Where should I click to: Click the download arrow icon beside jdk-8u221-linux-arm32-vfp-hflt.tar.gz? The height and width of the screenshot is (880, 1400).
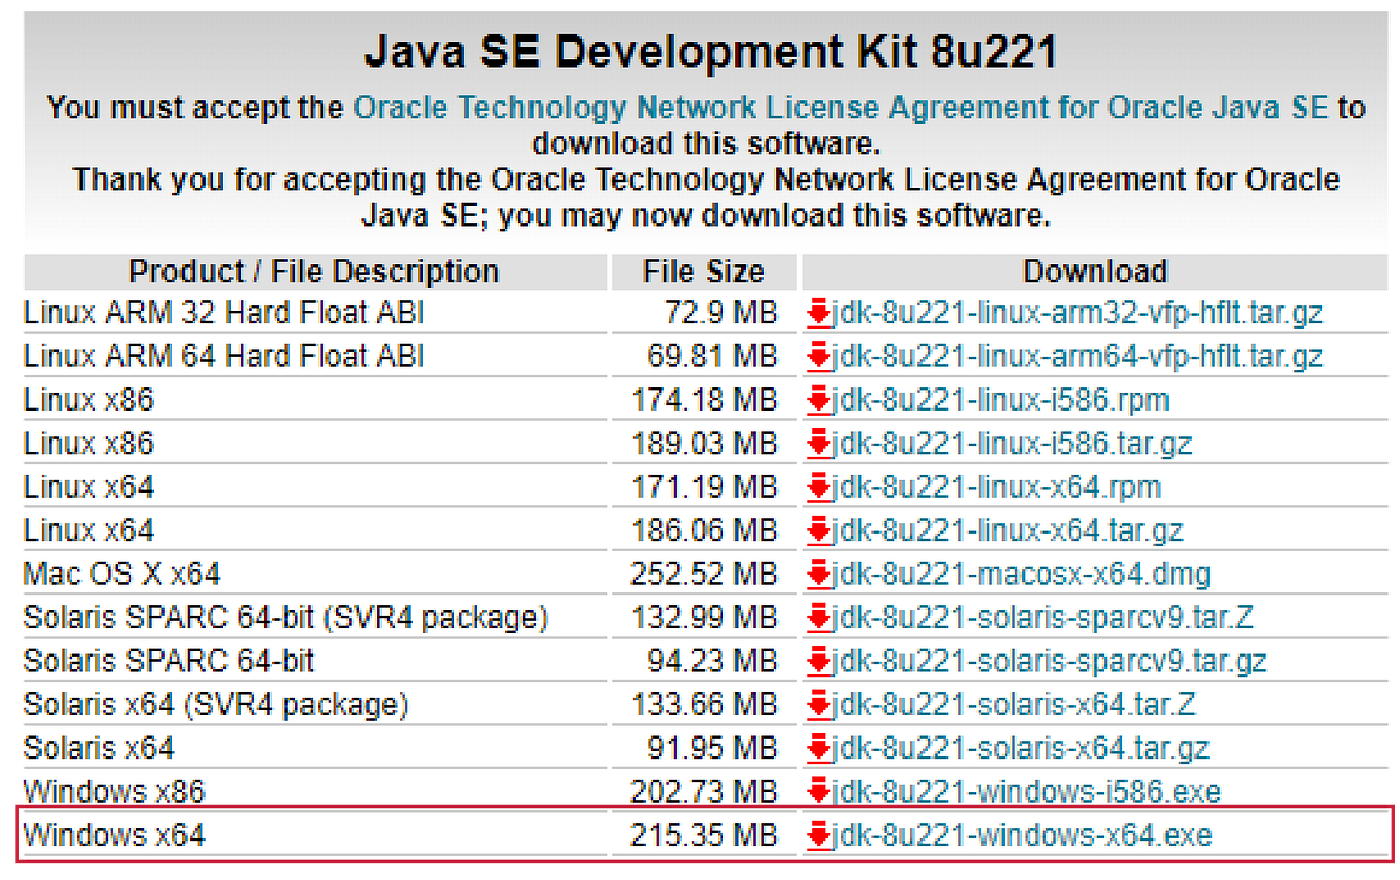coord(819,313)
